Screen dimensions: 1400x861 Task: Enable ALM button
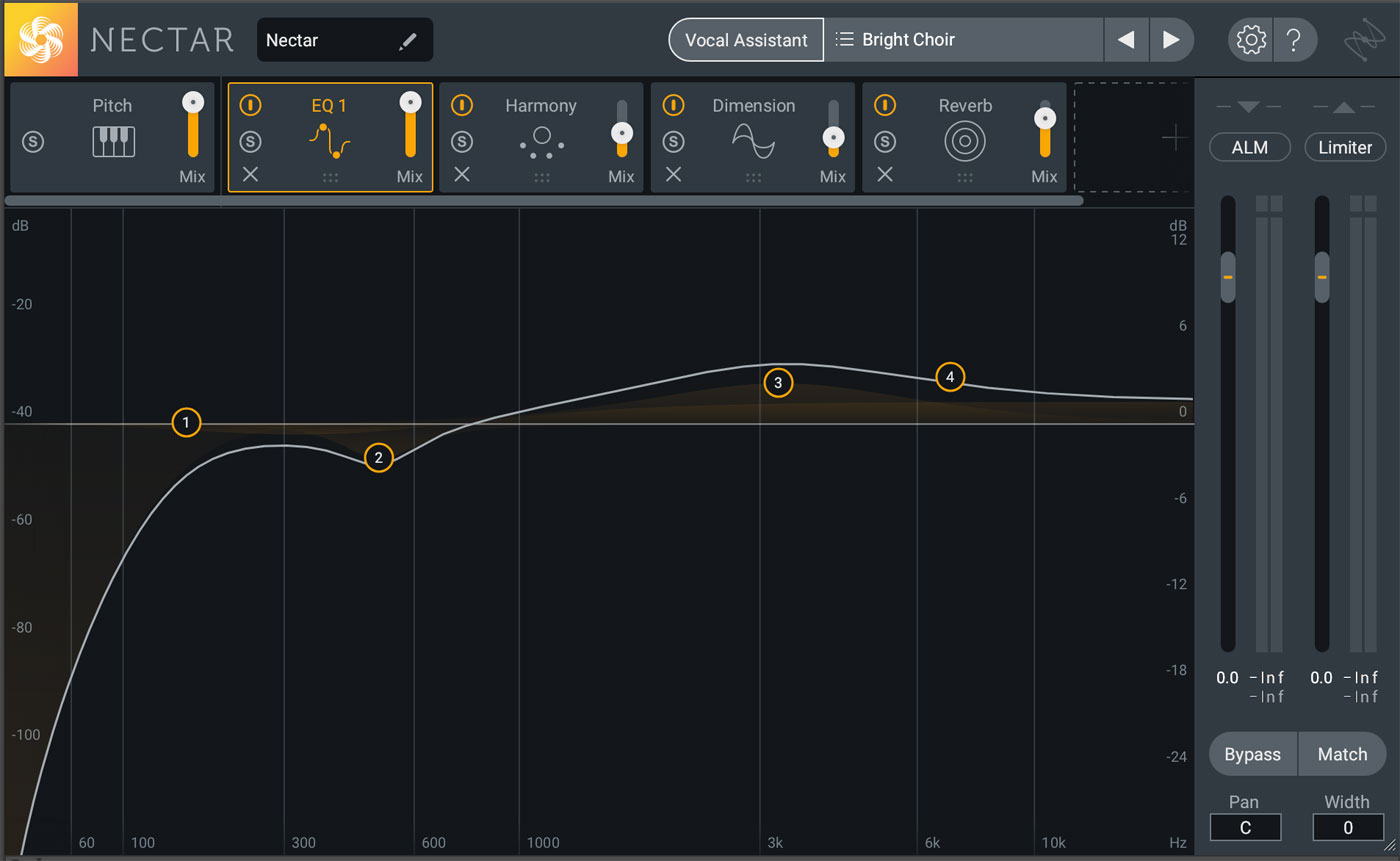[x=1249, y=147]
